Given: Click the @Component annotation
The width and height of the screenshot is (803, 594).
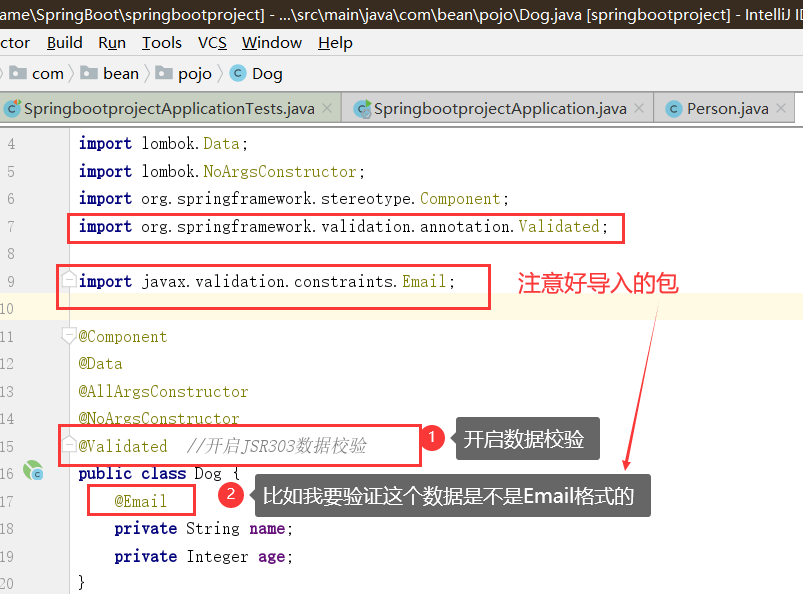Looking at the screenshot, I should click(x=123, y=336).
